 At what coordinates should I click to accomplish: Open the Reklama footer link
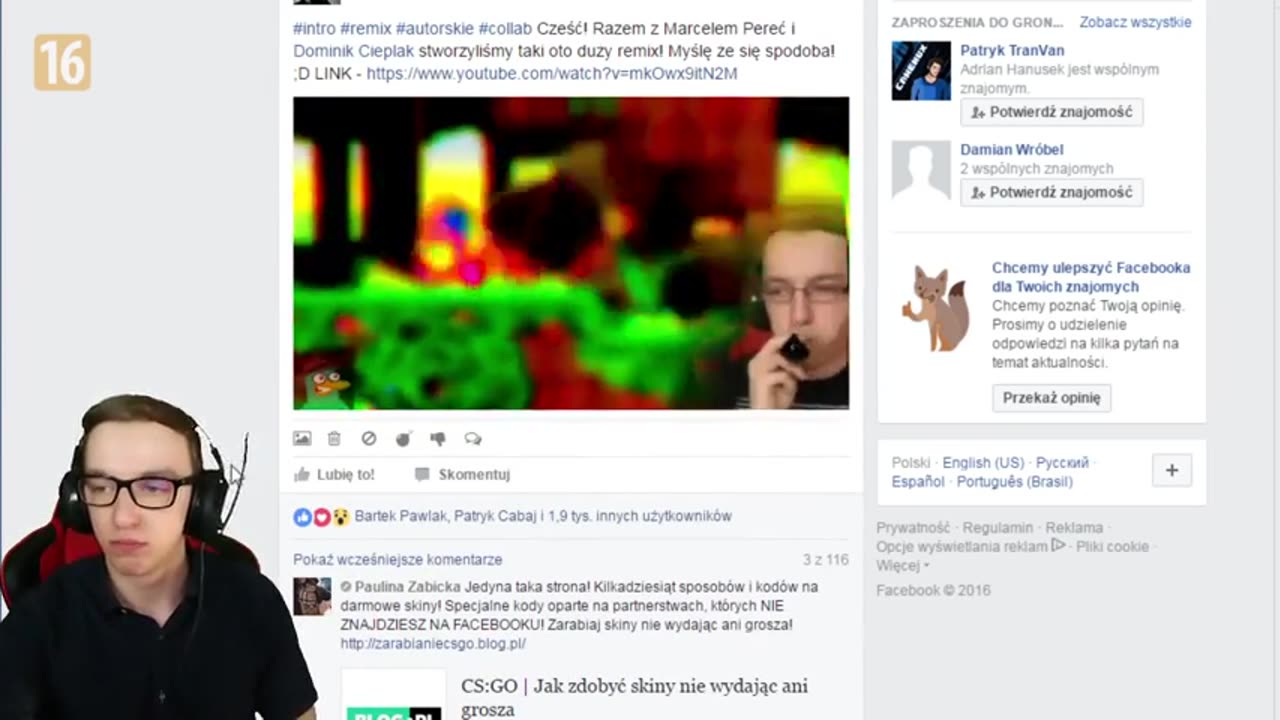1074,528
